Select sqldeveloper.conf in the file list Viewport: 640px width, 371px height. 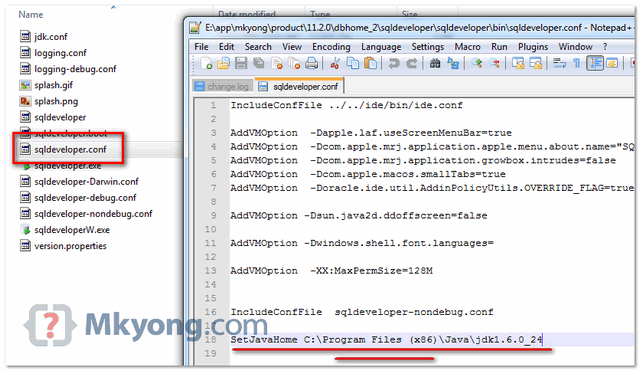(70, 149)
